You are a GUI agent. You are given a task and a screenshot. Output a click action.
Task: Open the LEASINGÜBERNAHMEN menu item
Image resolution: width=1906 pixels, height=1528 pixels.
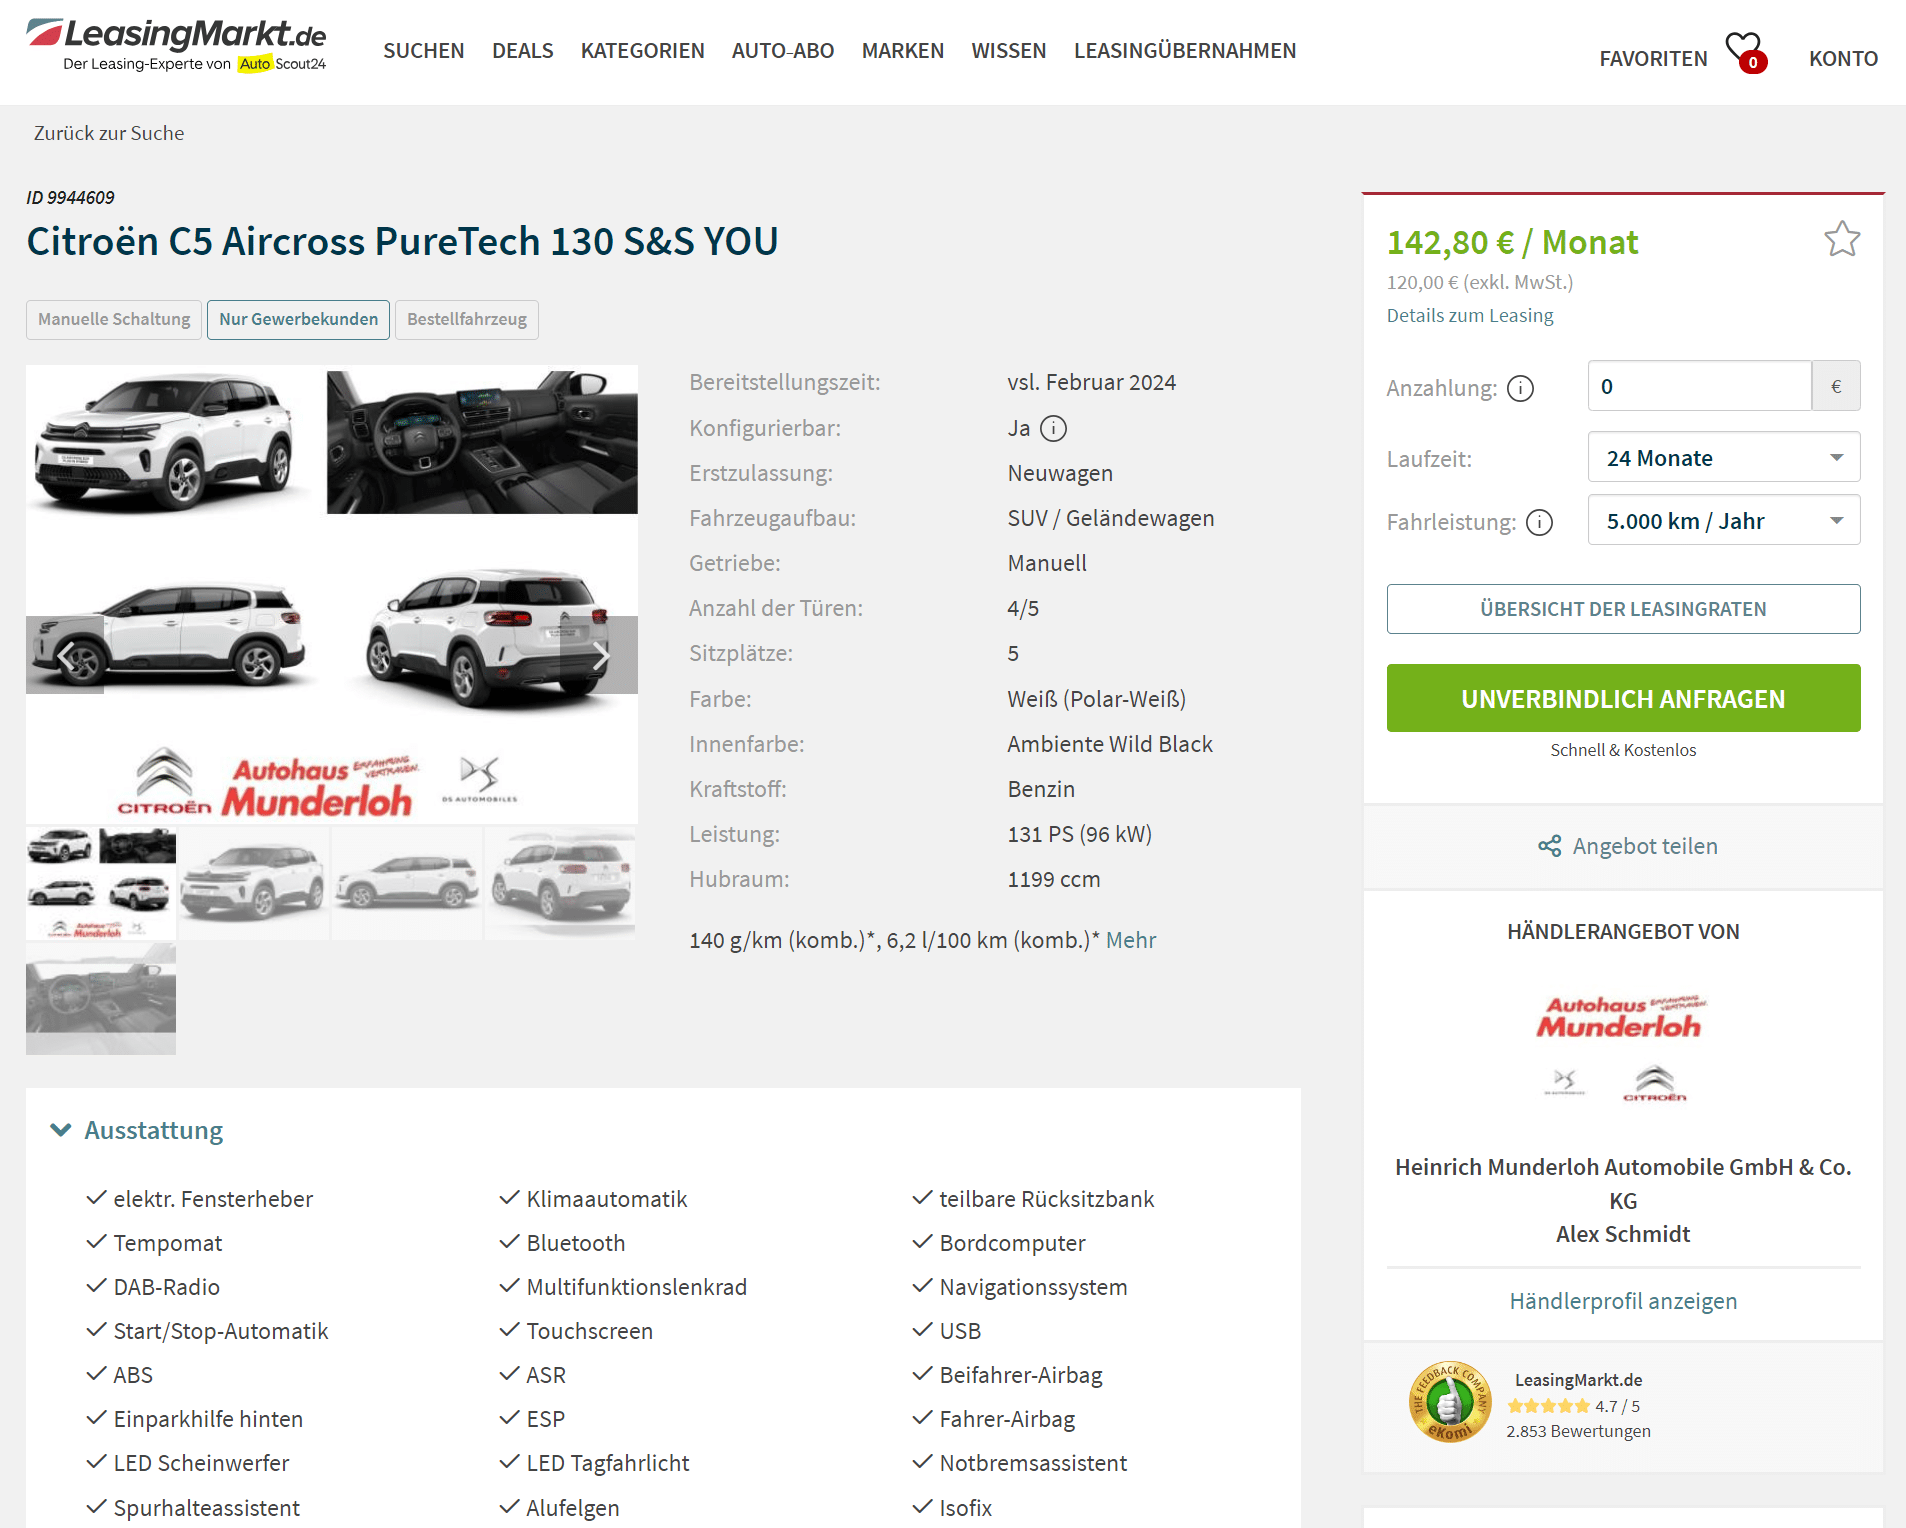1184,51
